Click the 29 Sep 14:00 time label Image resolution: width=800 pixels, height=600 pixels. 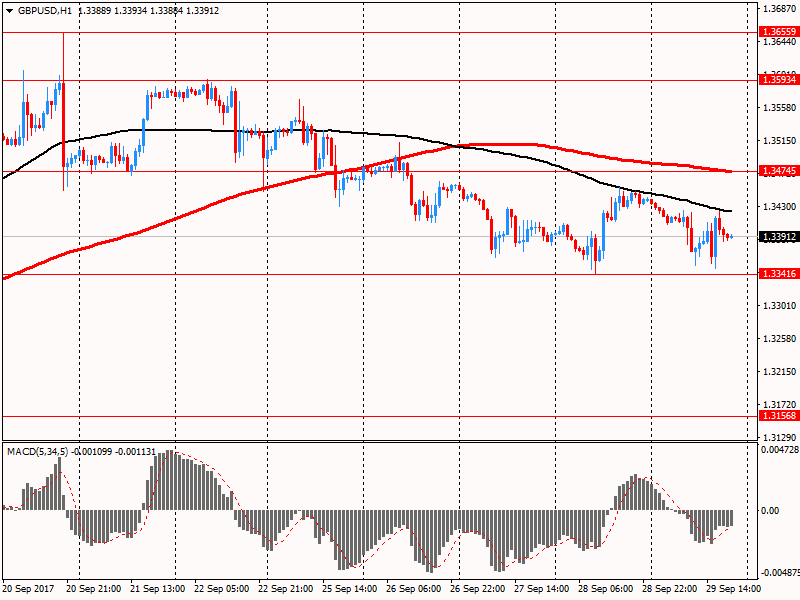(x=733, y=589)
